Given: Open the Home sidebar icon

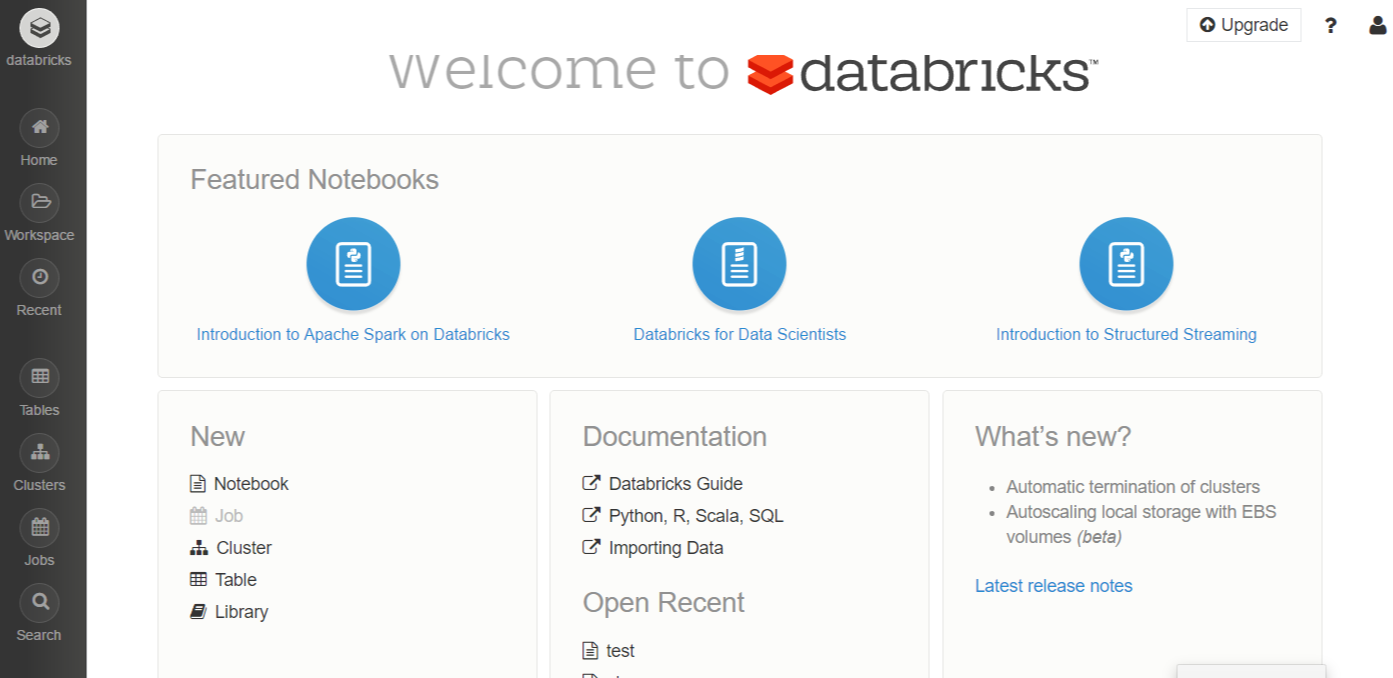Looking at the screenshot, I should tap(39, 127).
